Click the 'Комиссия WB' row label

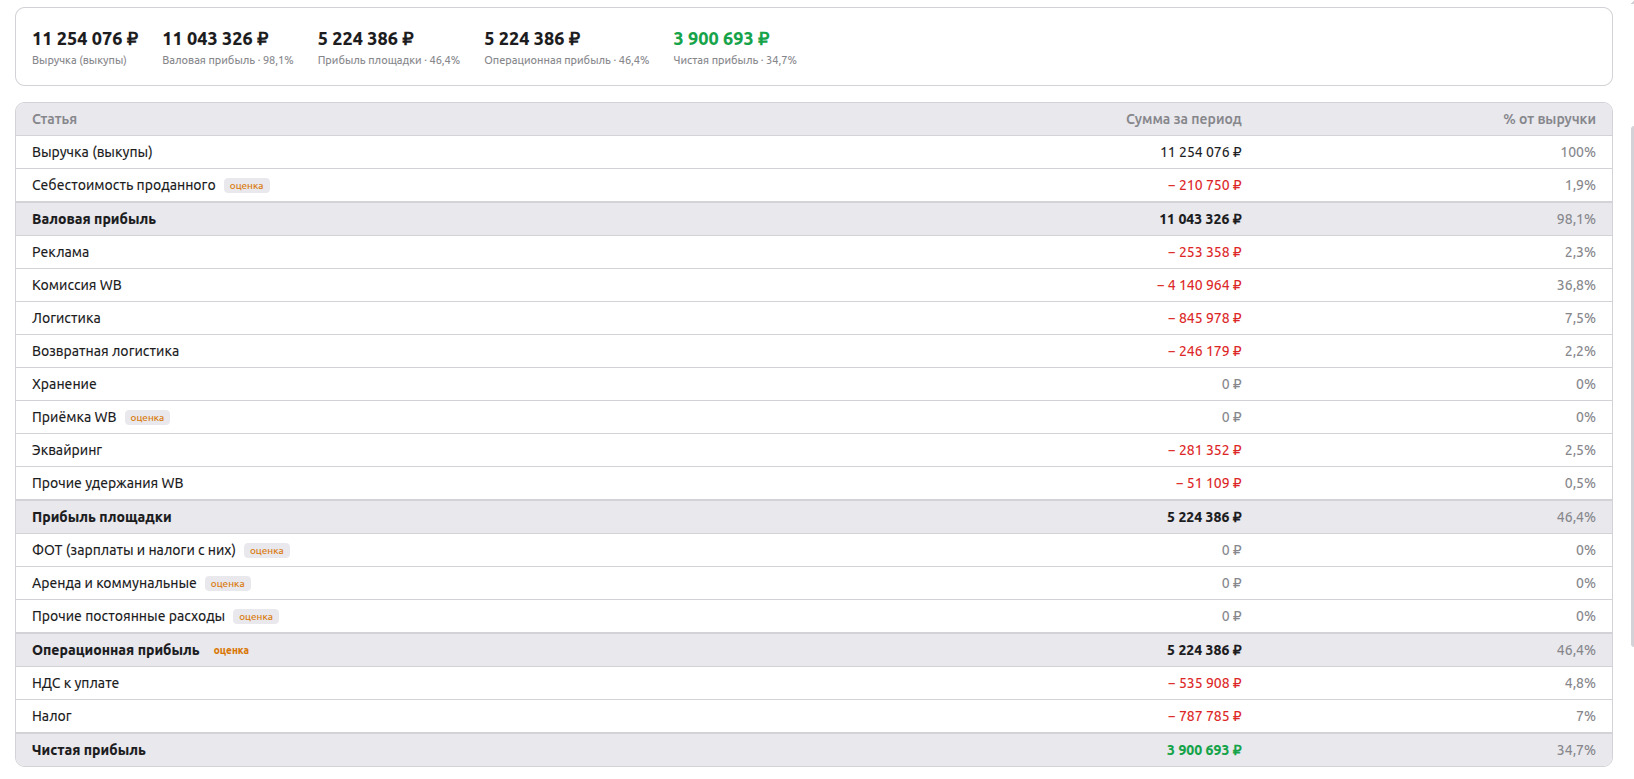(x=77, y=285)
